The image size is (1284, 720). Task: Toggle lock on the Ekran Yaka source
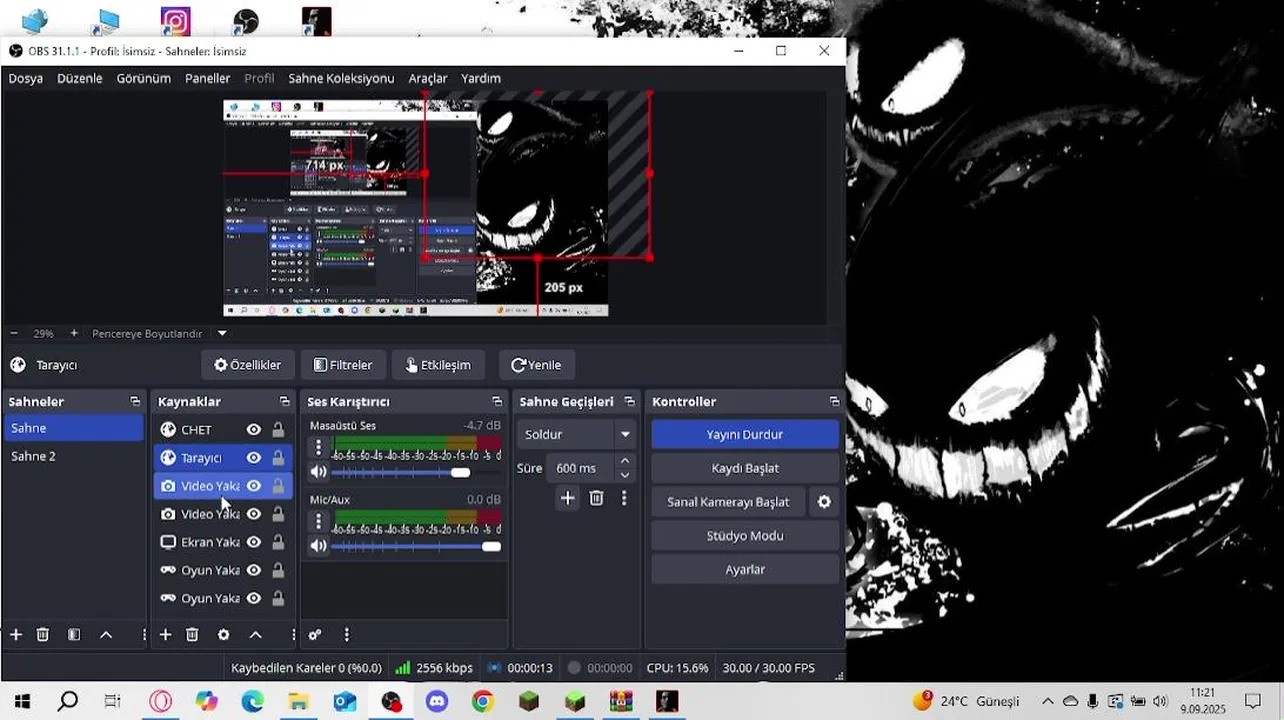pyautogui.click(x=278, y=542)
